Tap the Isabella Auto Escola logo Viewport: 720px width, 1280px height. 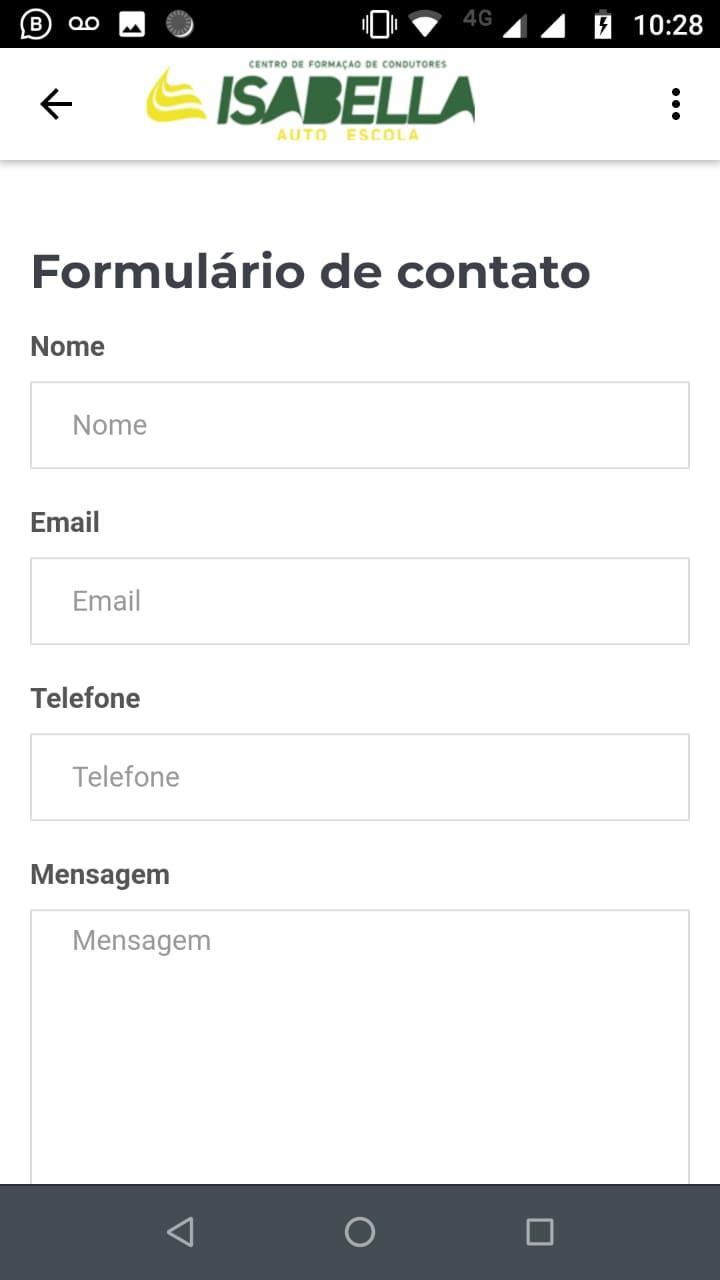point(311,102)
